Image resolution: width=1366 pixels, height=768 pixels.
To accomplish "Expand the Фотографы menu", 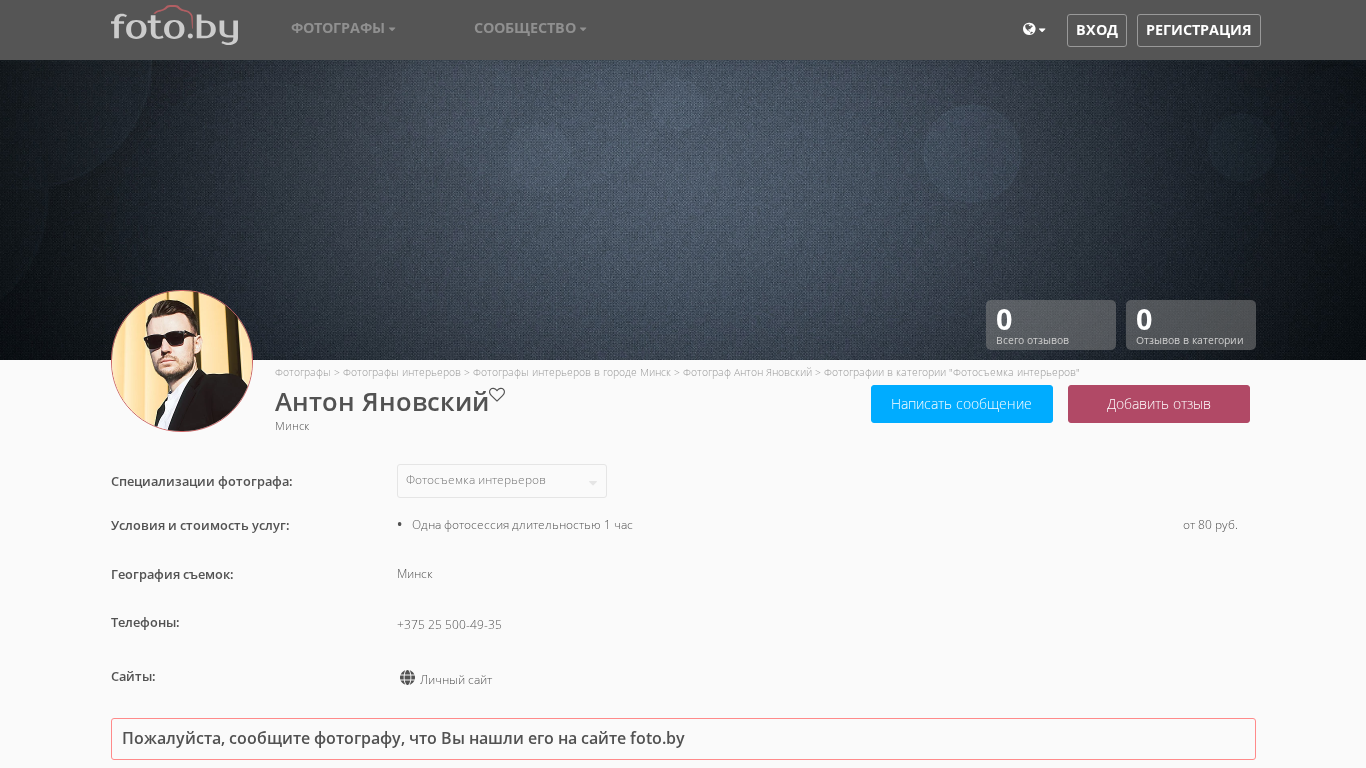I will tap(343, 28).
